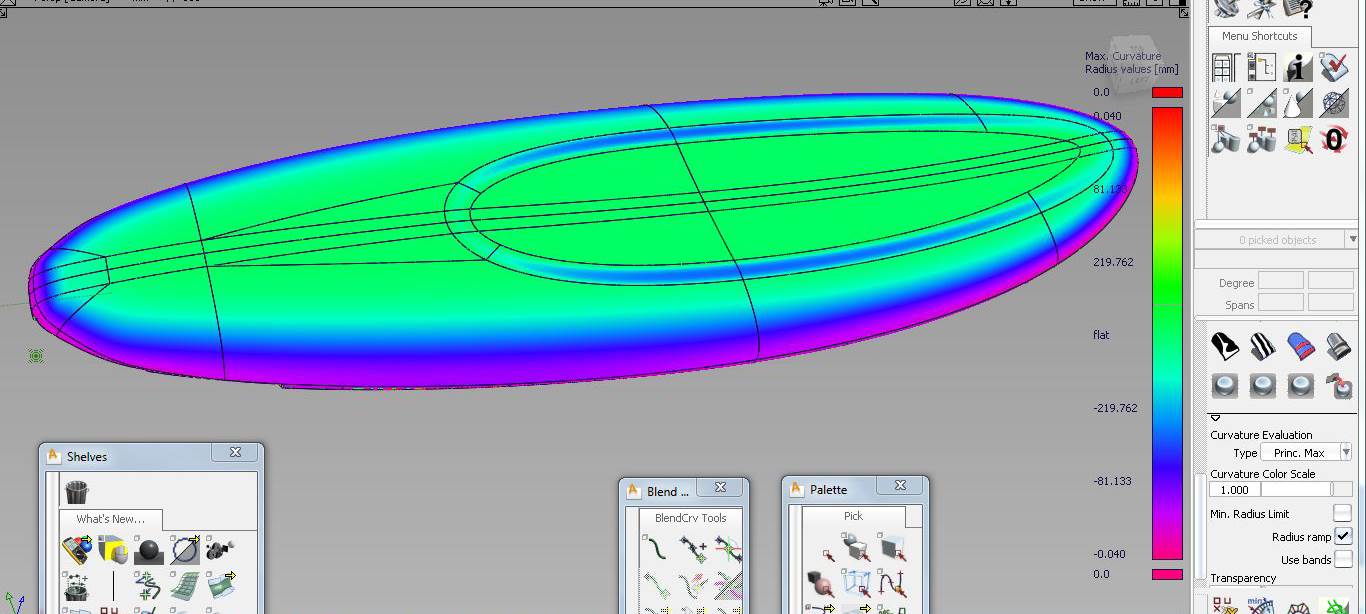Click the red zero reset icon
The height and width of the screenshot is (614, 1366).
(x=1334, y=138)
